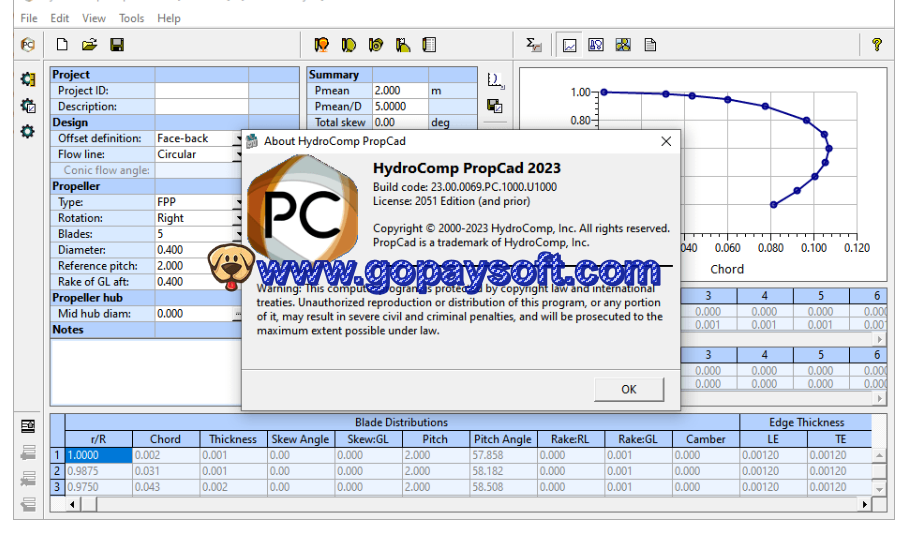
Task: Open the Offset definition Face-back dropdown
Action: pos(238,139)
